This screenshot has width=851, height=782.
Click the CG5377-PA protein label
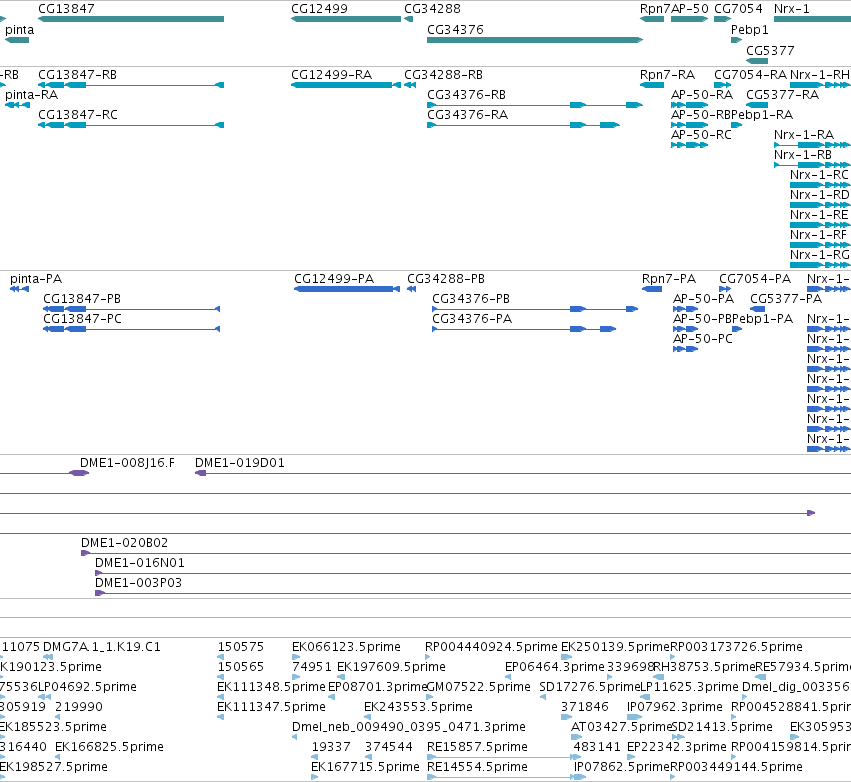[786, 299]
